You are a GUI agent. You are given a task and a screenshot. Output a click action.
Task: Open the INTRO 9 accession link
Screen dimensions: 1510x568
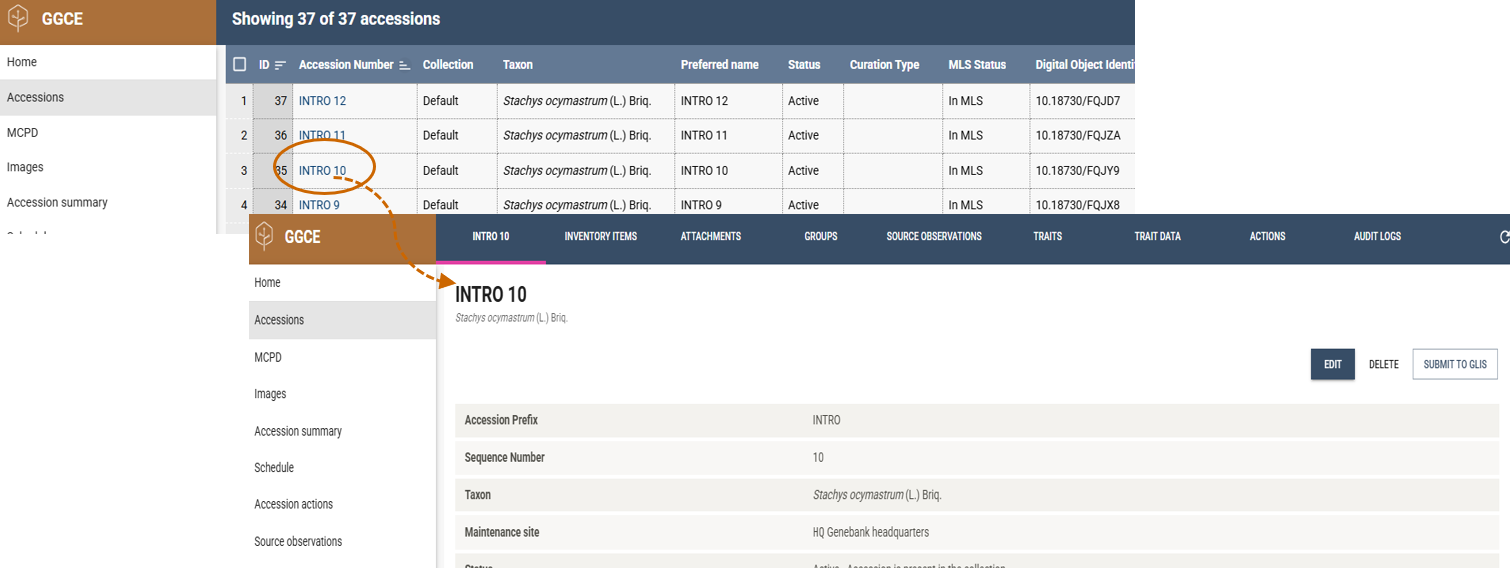pyautogui.click(x=319, y=205)
